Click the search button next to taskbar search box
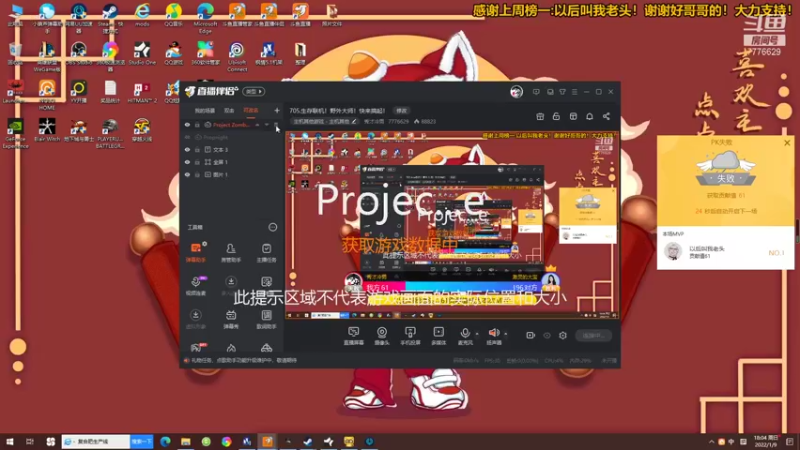 [x=141, y=441]
